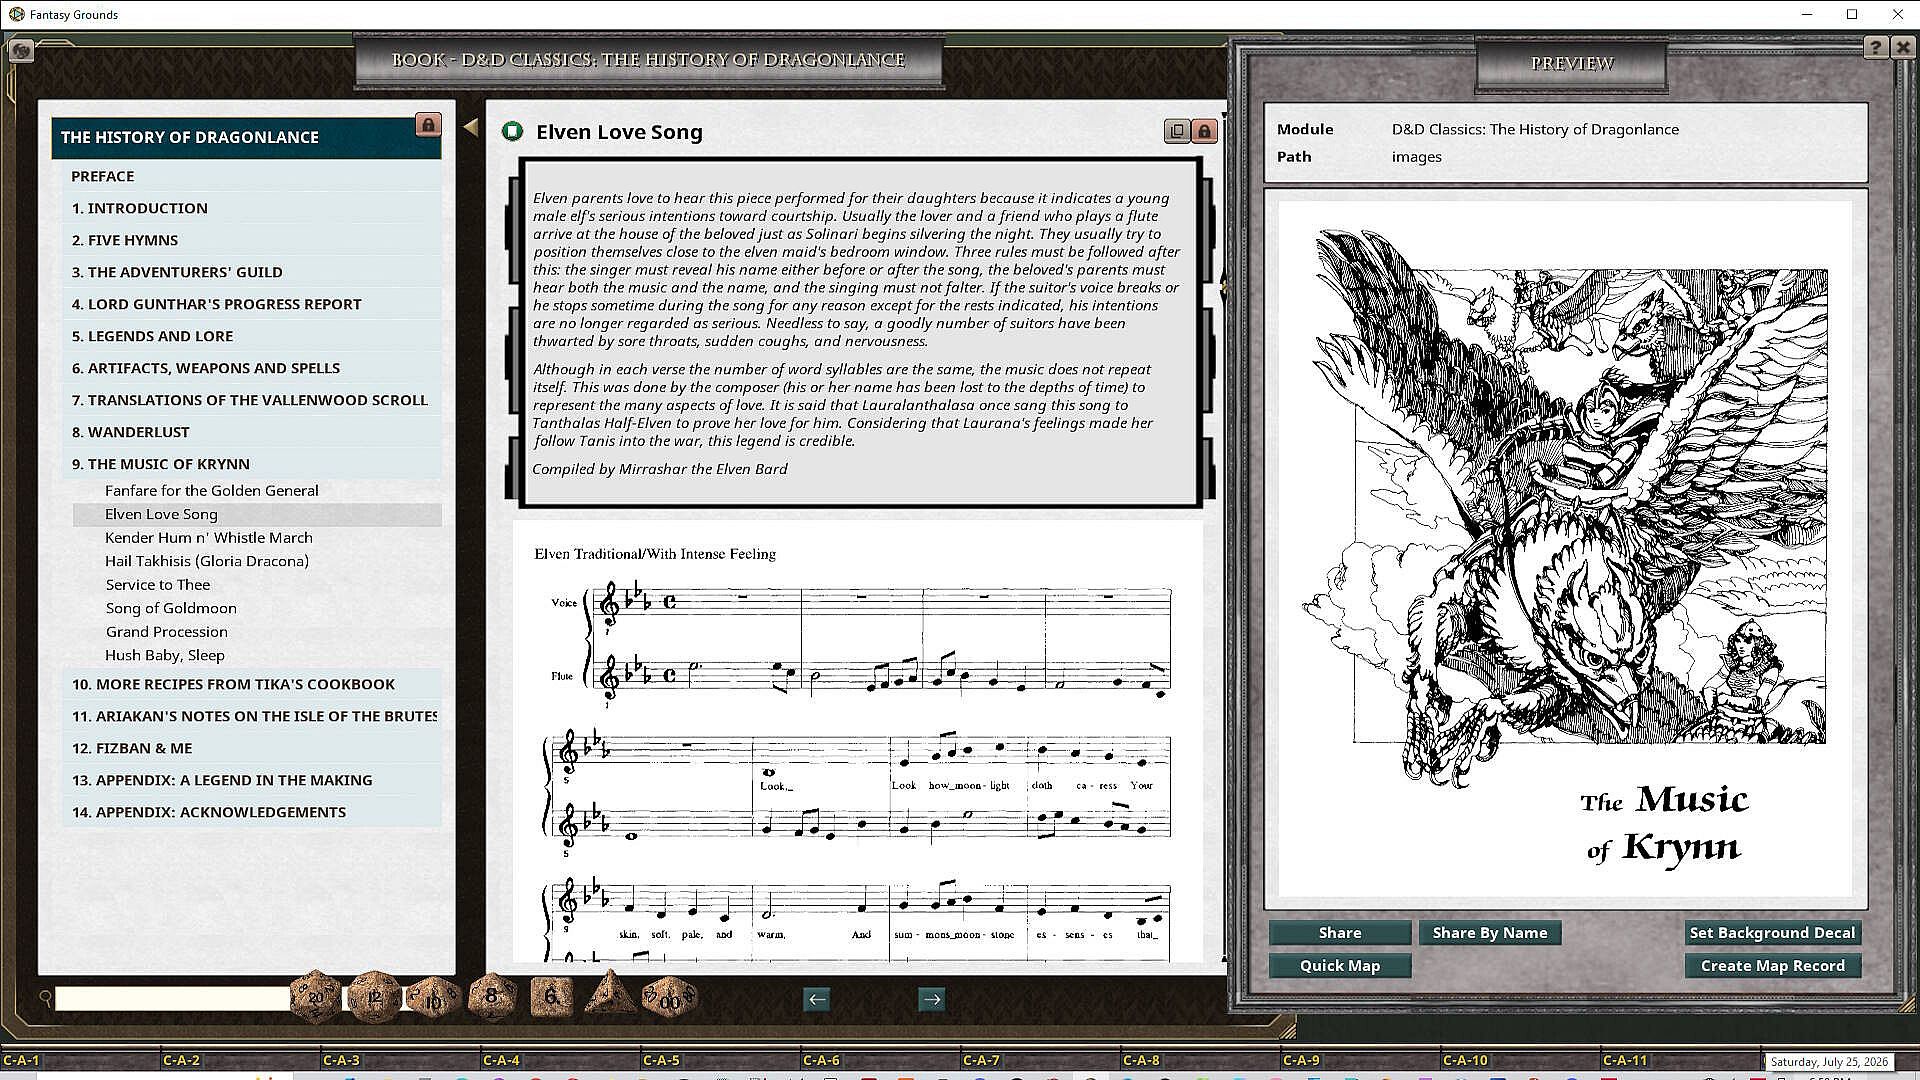Click the Share button
The width and height of the screenshot is (1920, 1080).
click(1339, 932)
